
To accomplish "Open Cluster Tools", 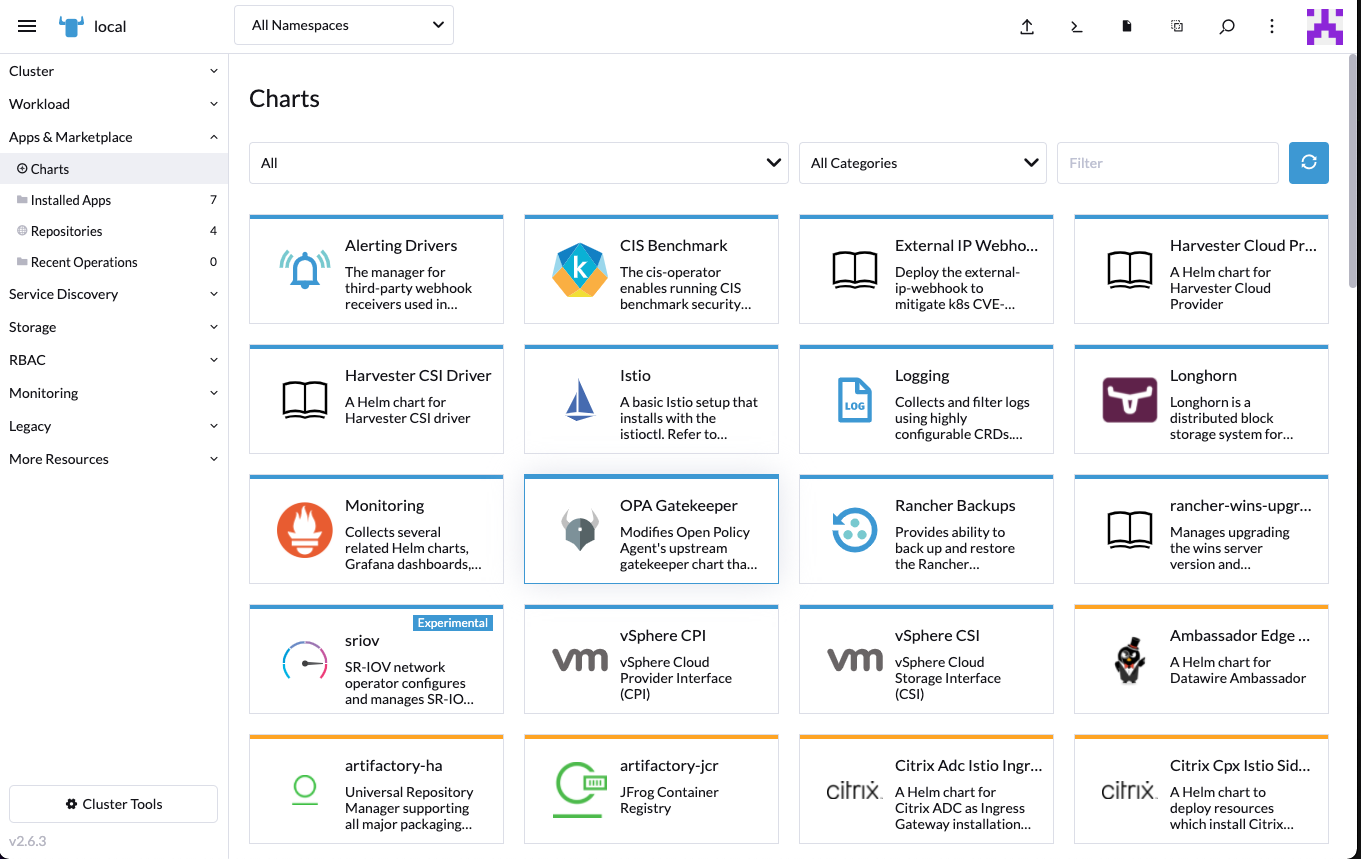I will coord(113,803).
